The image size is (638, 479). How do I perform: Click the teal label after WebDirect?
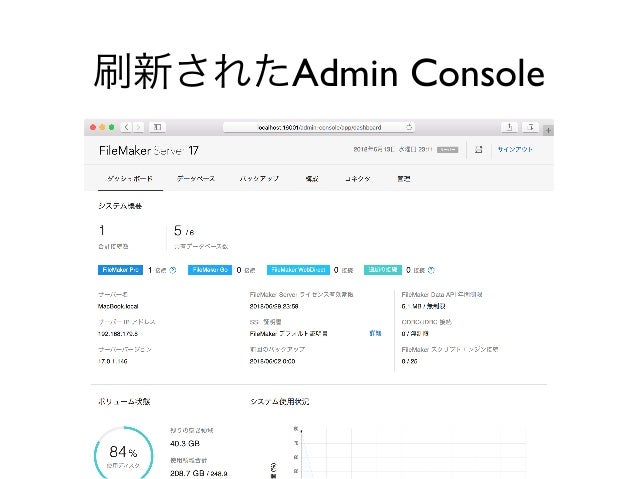point(383,270)
